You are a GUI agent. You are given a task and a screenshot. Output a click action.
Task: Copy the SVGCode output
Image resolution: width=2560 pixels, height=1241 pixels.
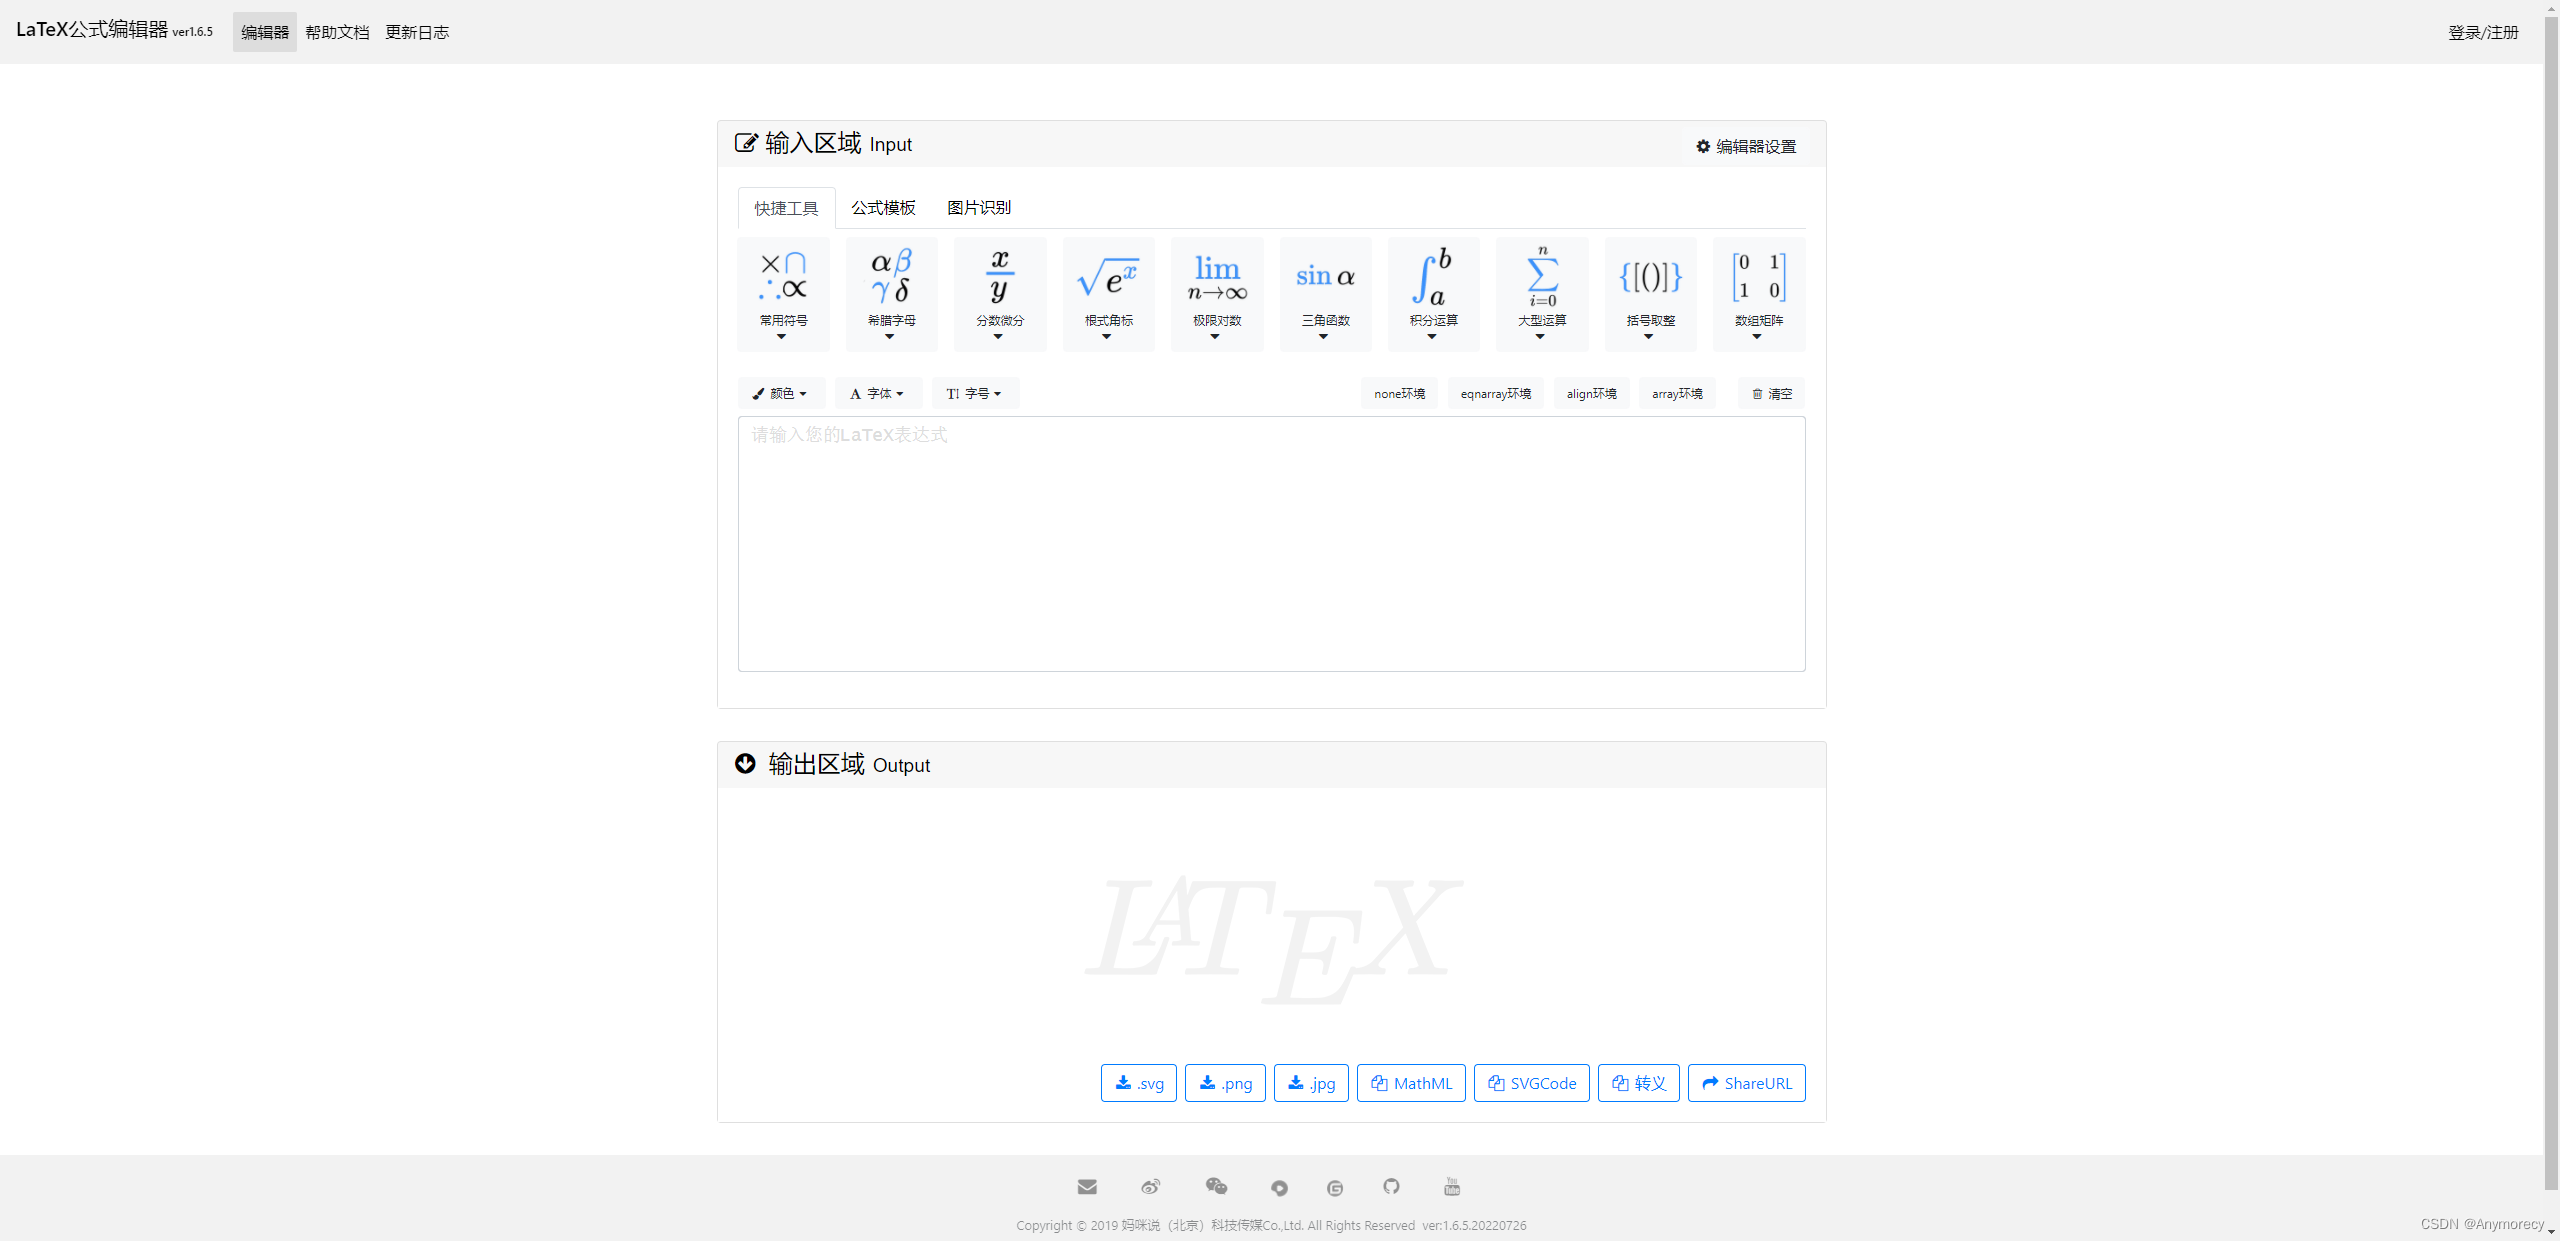(1532, 1083)
